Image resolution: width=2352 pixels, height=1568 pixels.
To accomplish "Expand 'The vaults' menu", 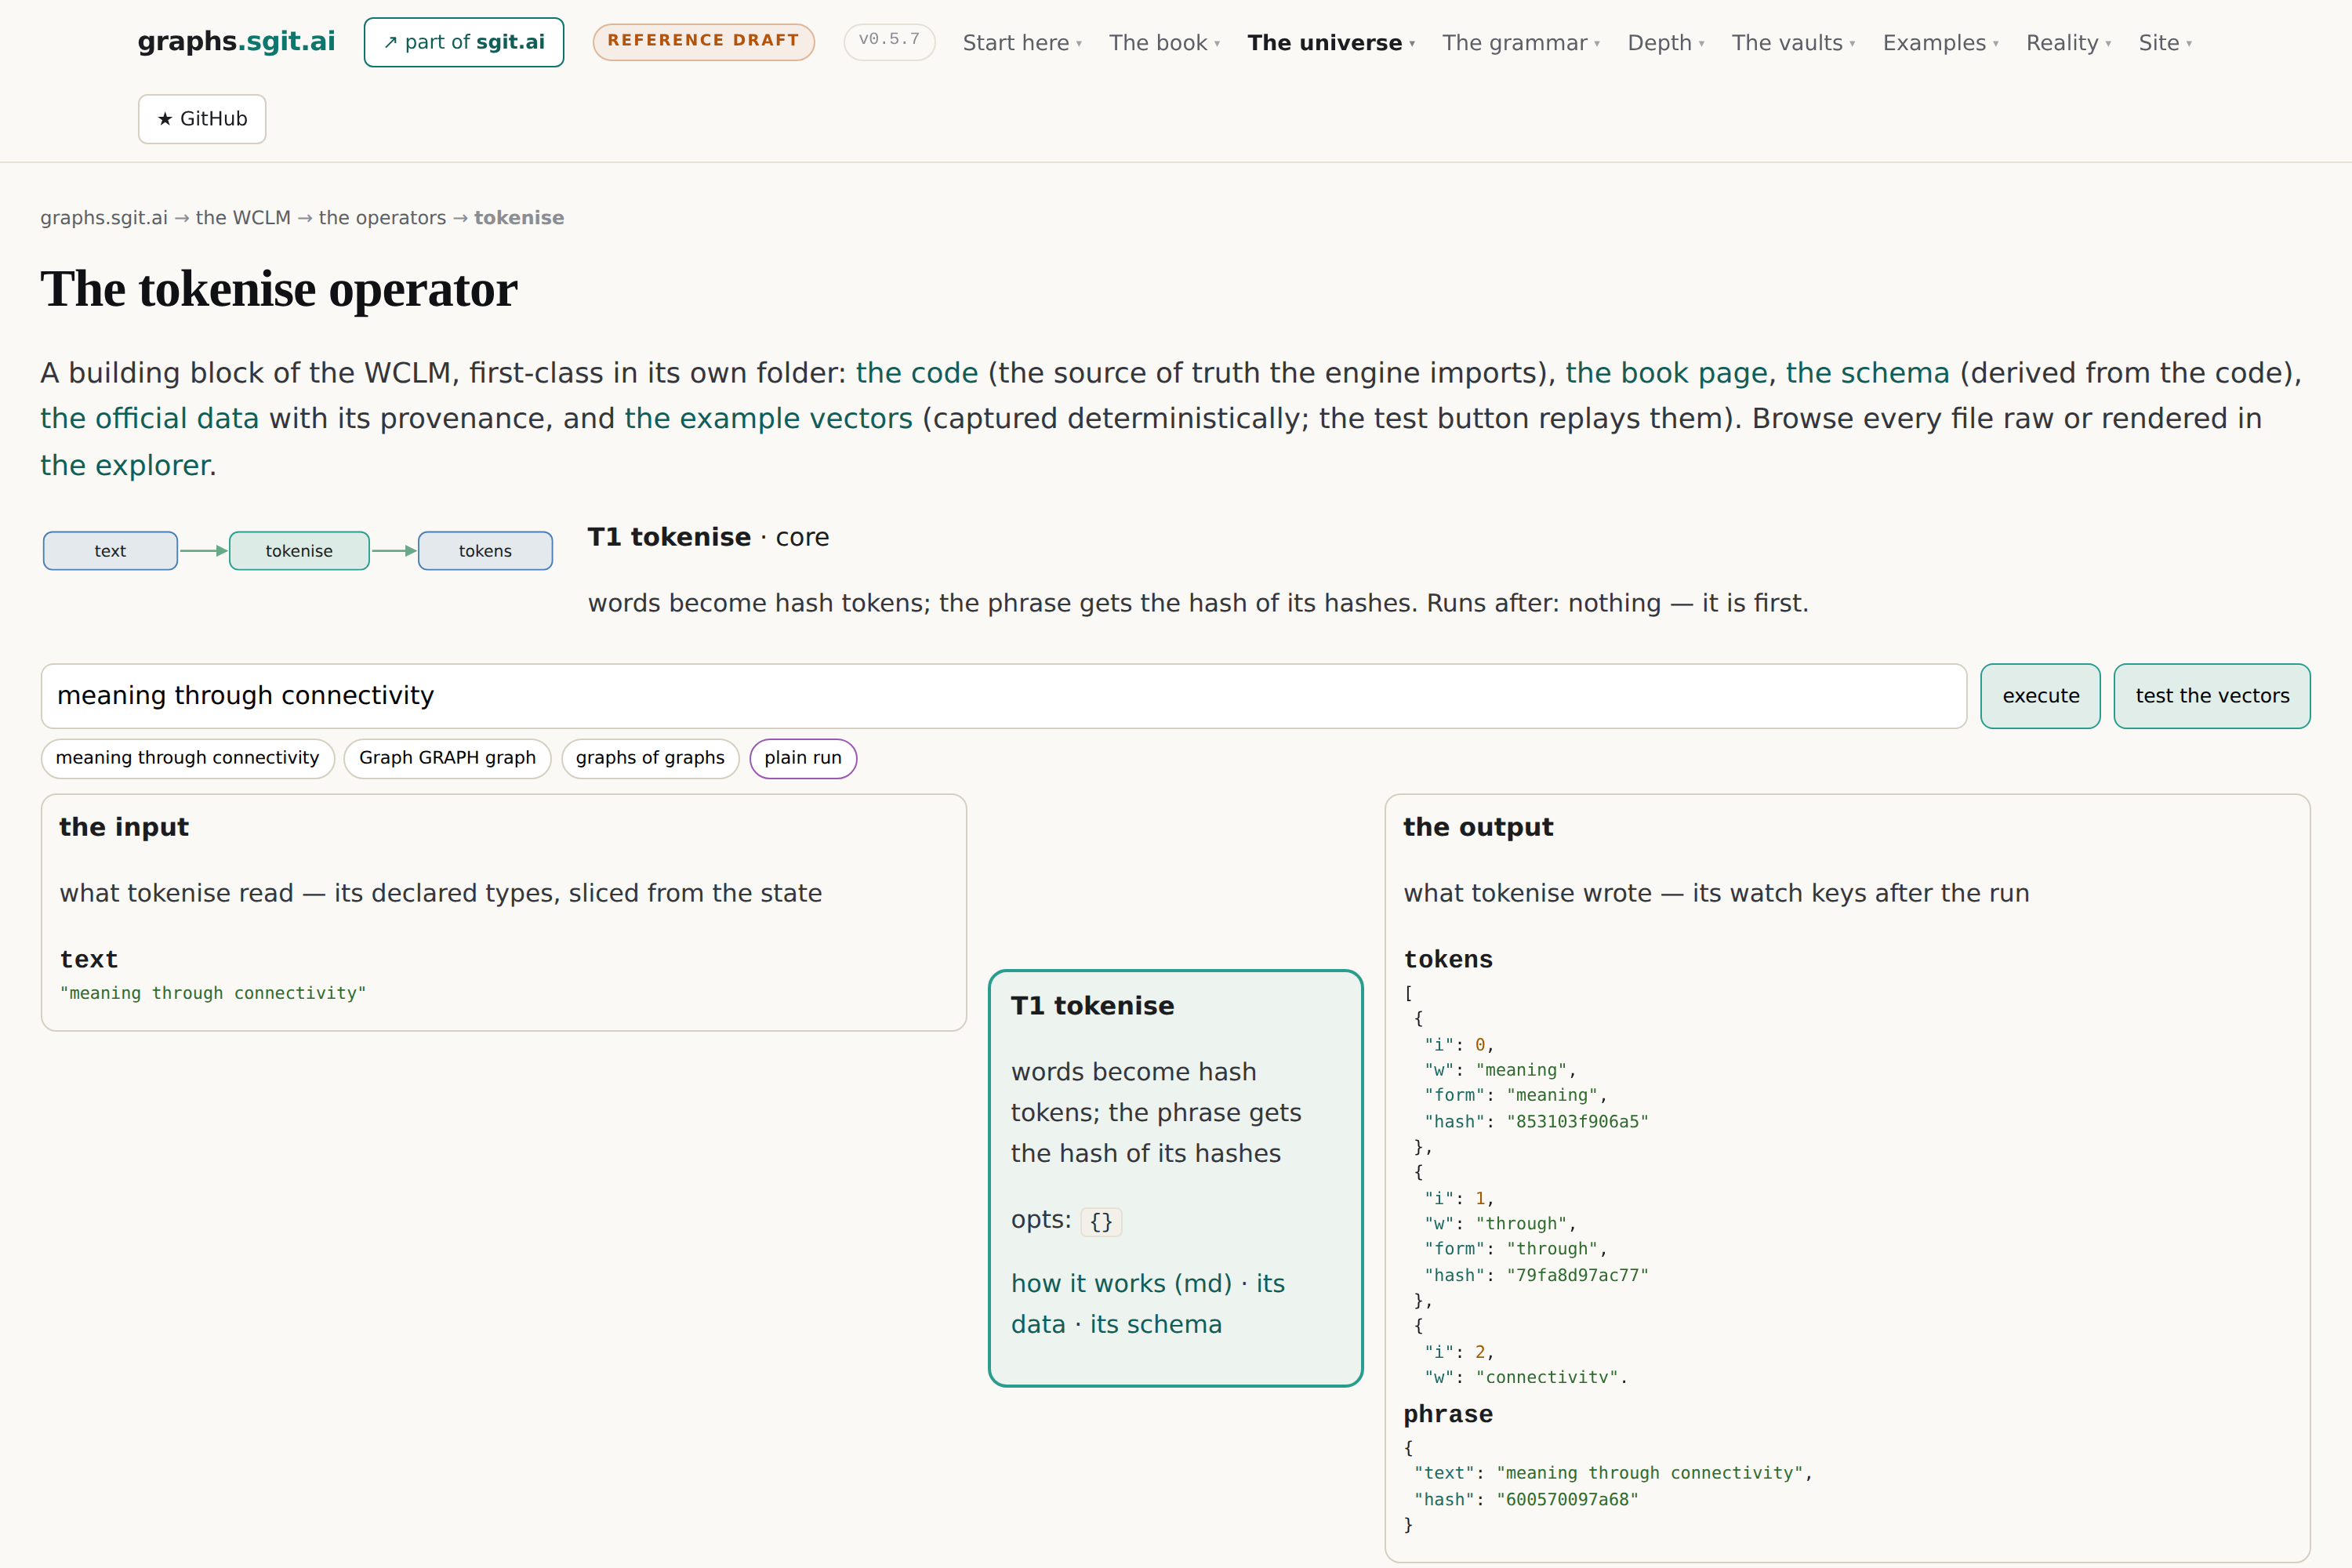I will (x=1793, y=43).
